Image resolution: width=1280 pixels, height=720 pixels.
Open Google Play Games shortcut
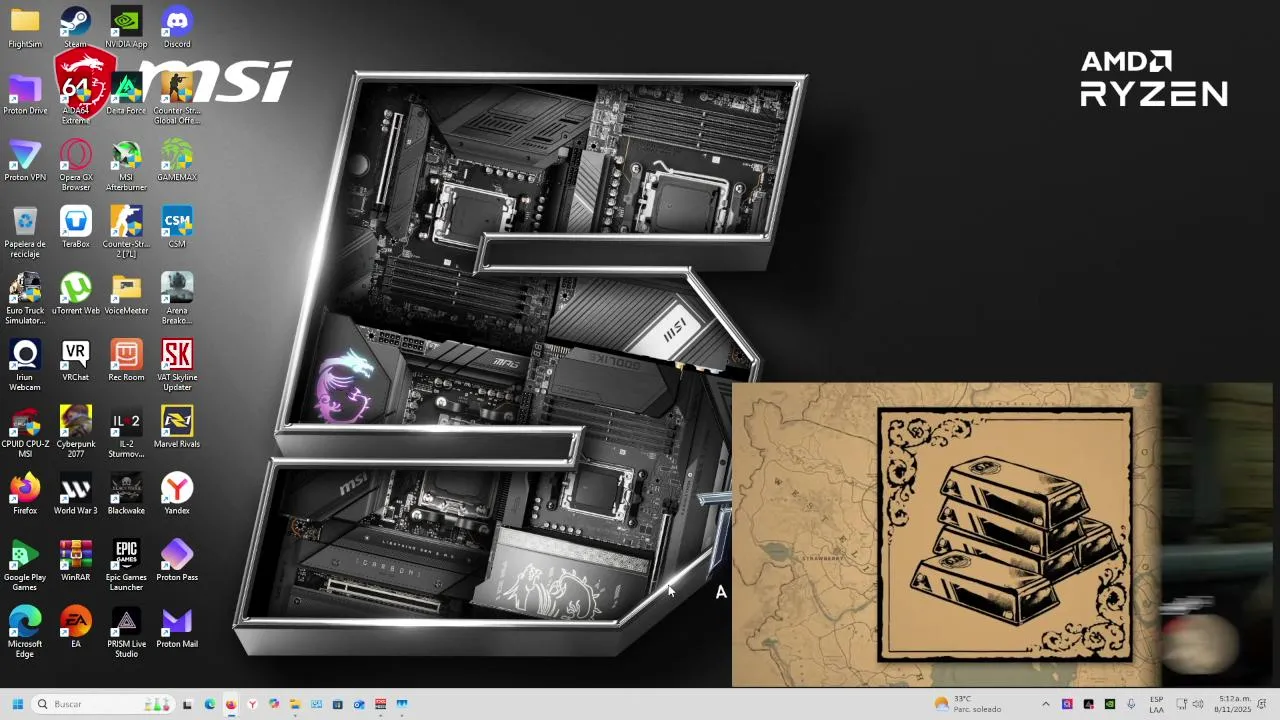pyautogui.click(x=25, y=566)
